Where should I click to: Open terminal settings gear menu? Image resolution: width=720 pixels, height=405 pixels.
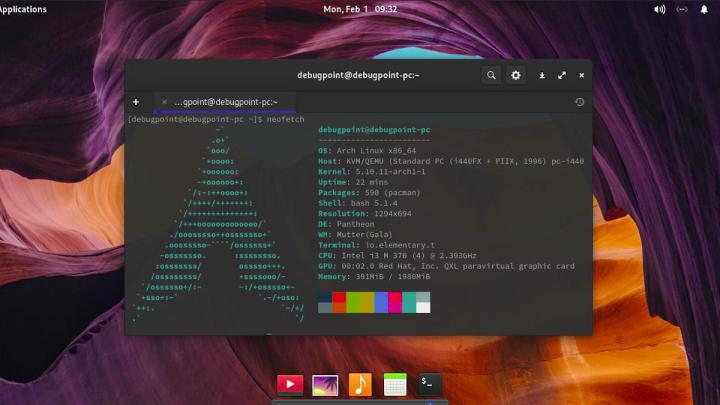(x=516, y=75)
